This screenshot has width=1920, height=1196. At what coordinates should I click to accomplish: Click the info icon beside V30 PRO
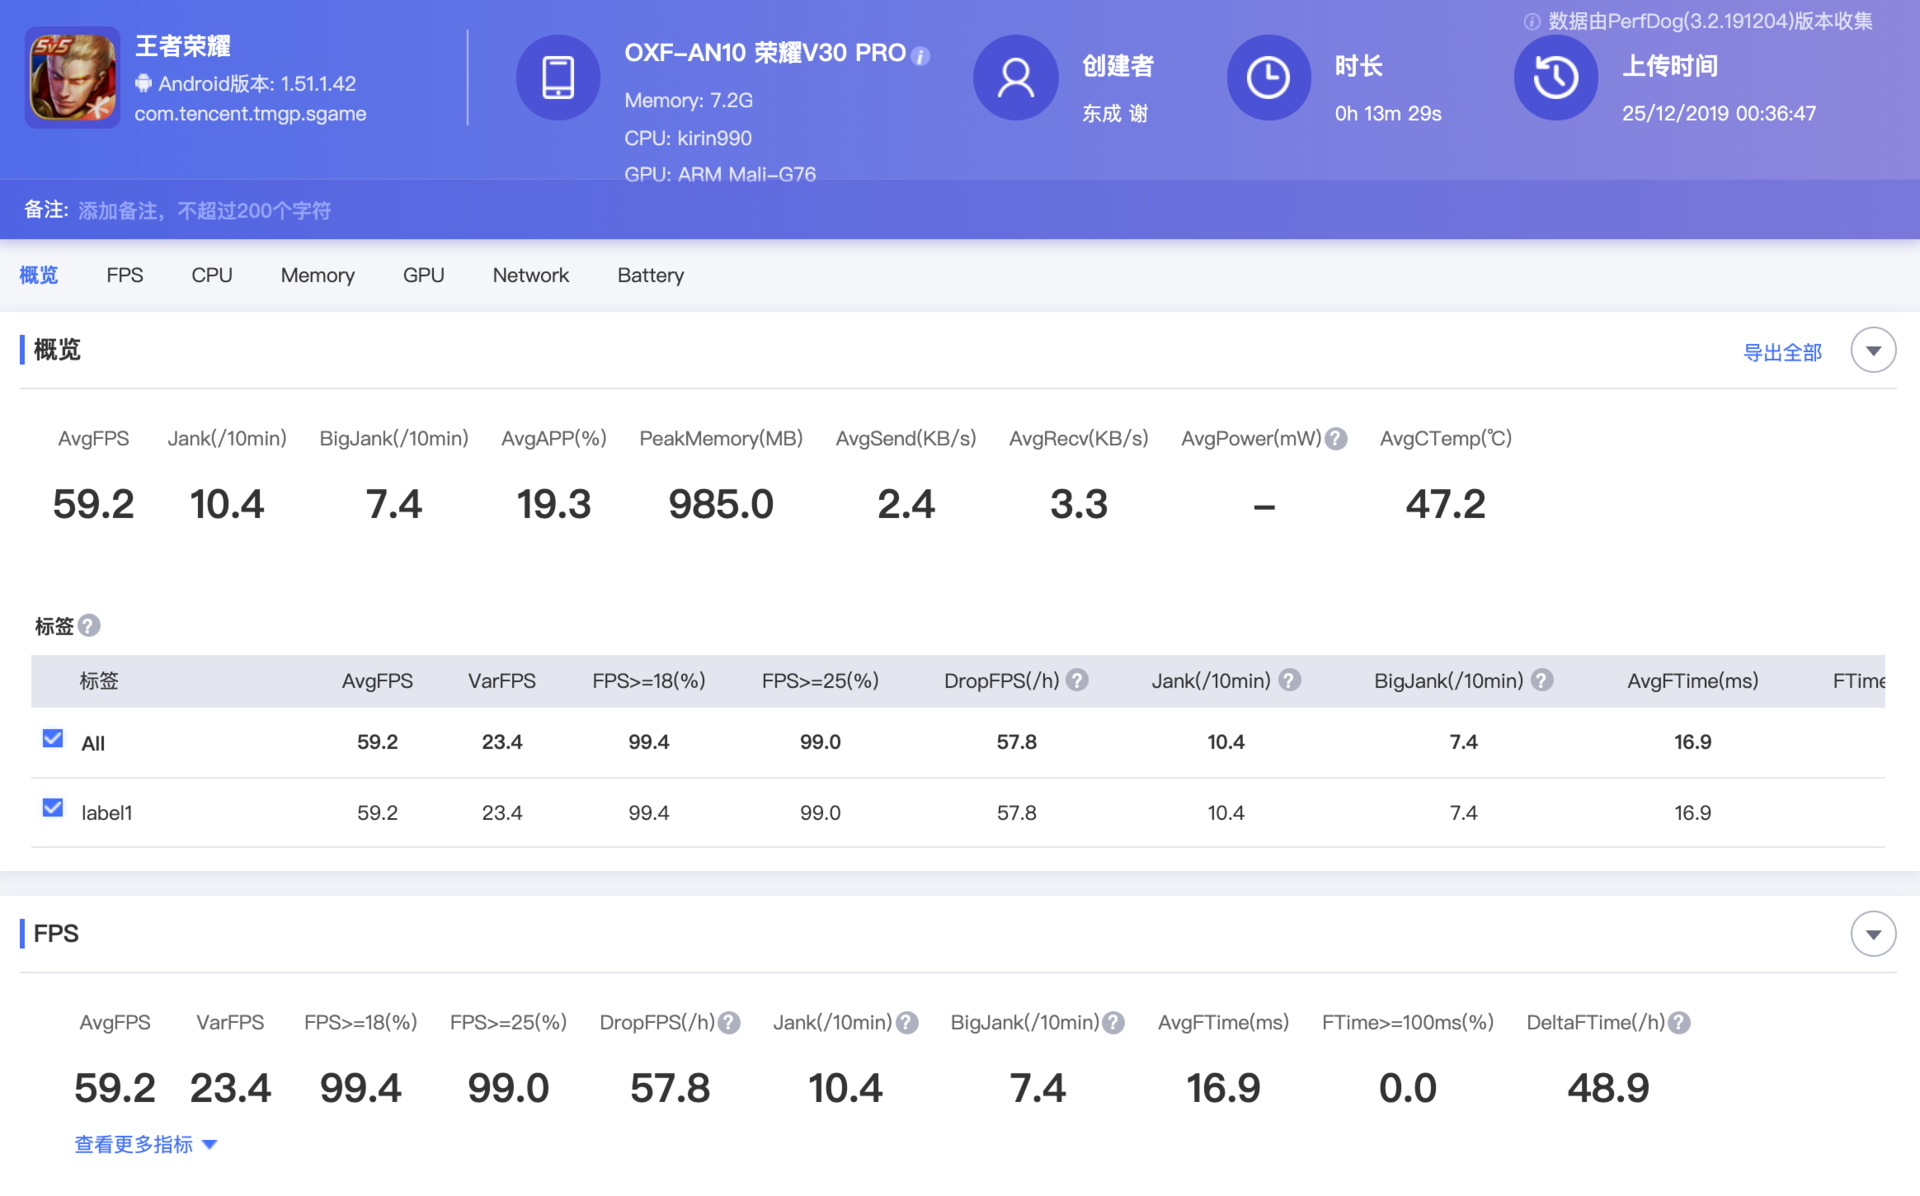tap(921, 56)
